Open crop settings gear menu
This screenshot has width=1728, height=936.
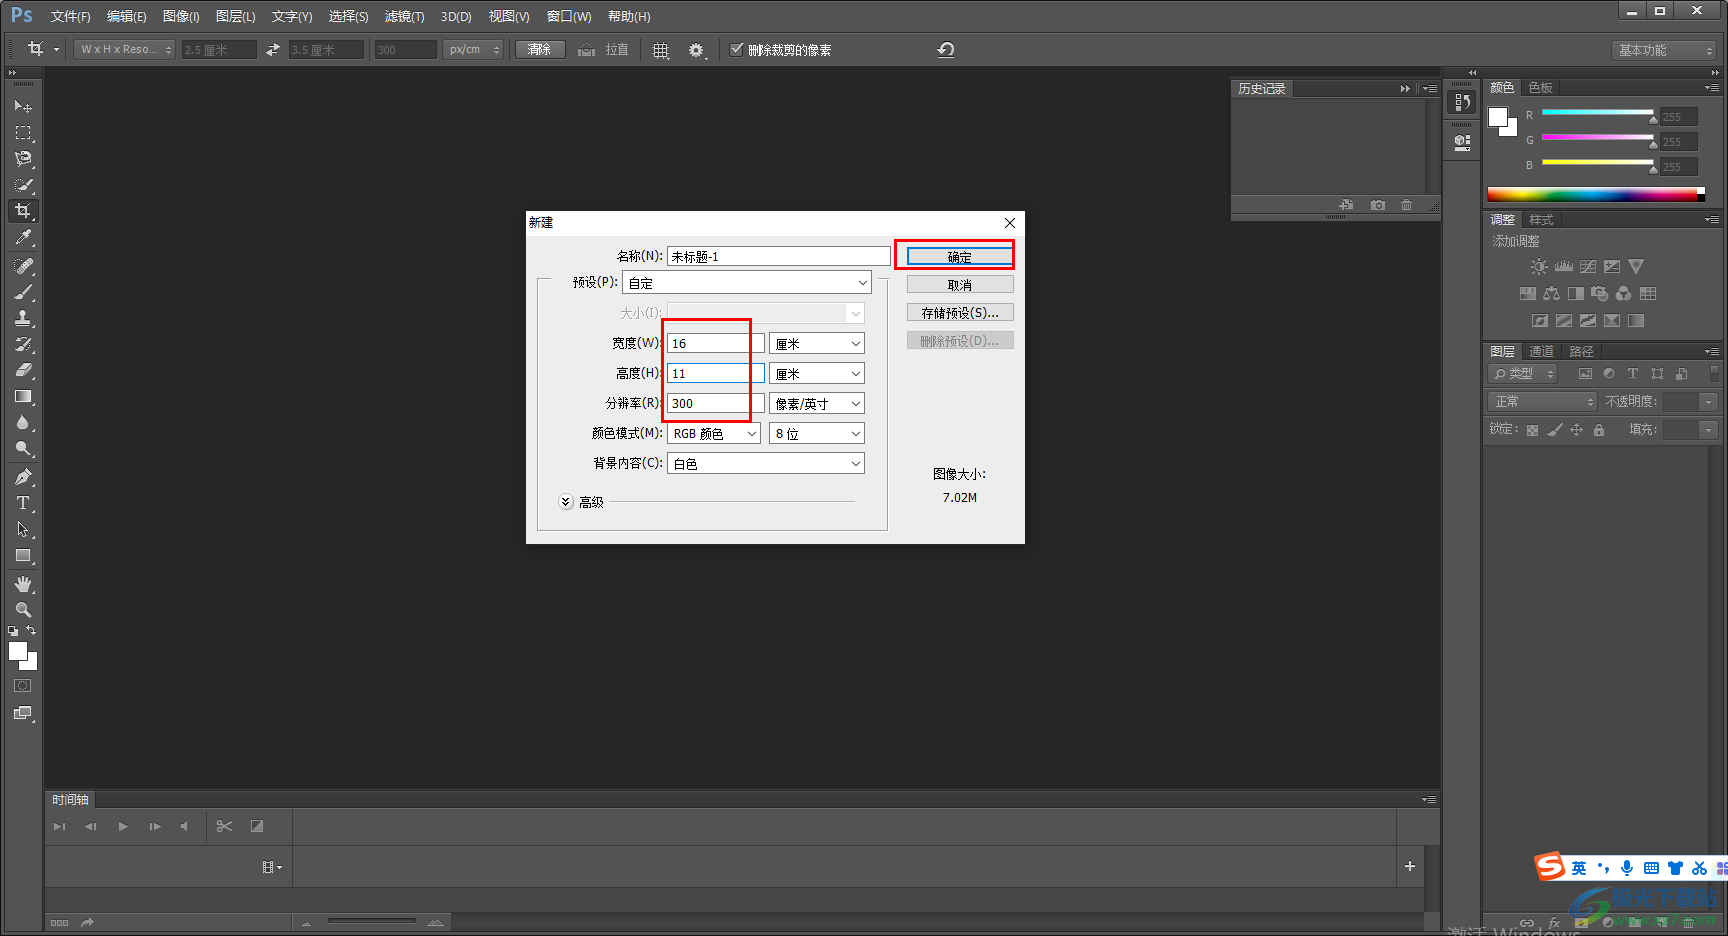[697, 50]
